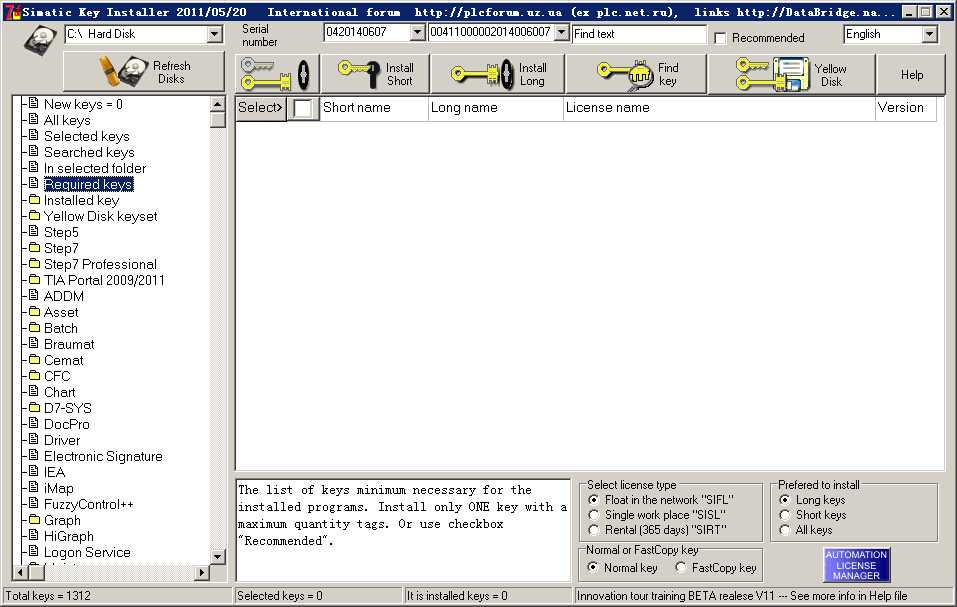Click the Select> column button
The image size is (957, 607).
point(260,108)
